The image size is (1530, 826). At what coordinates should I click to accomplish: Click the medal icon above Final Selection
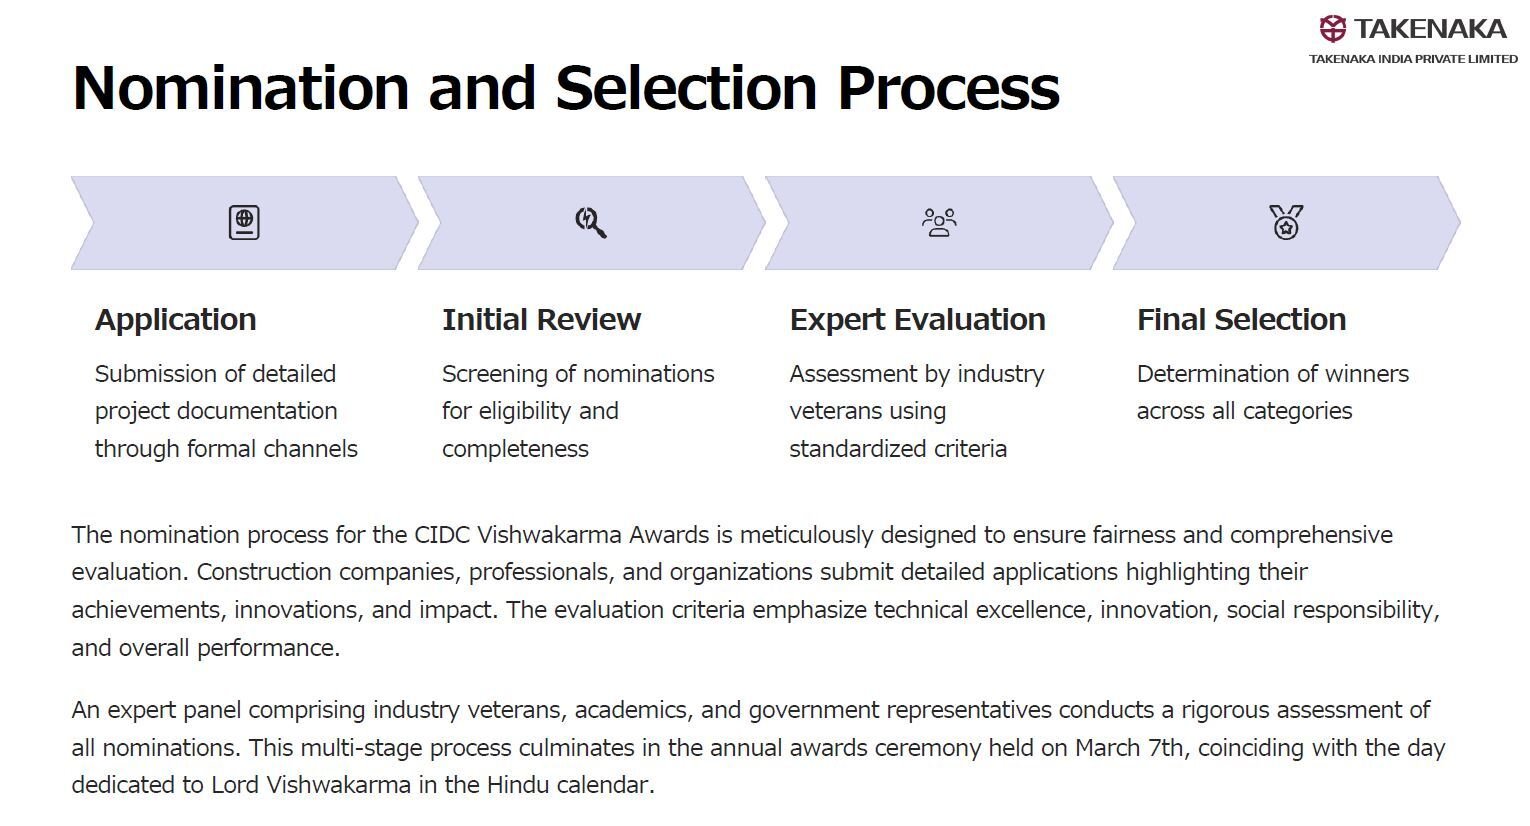point(1286,222)
